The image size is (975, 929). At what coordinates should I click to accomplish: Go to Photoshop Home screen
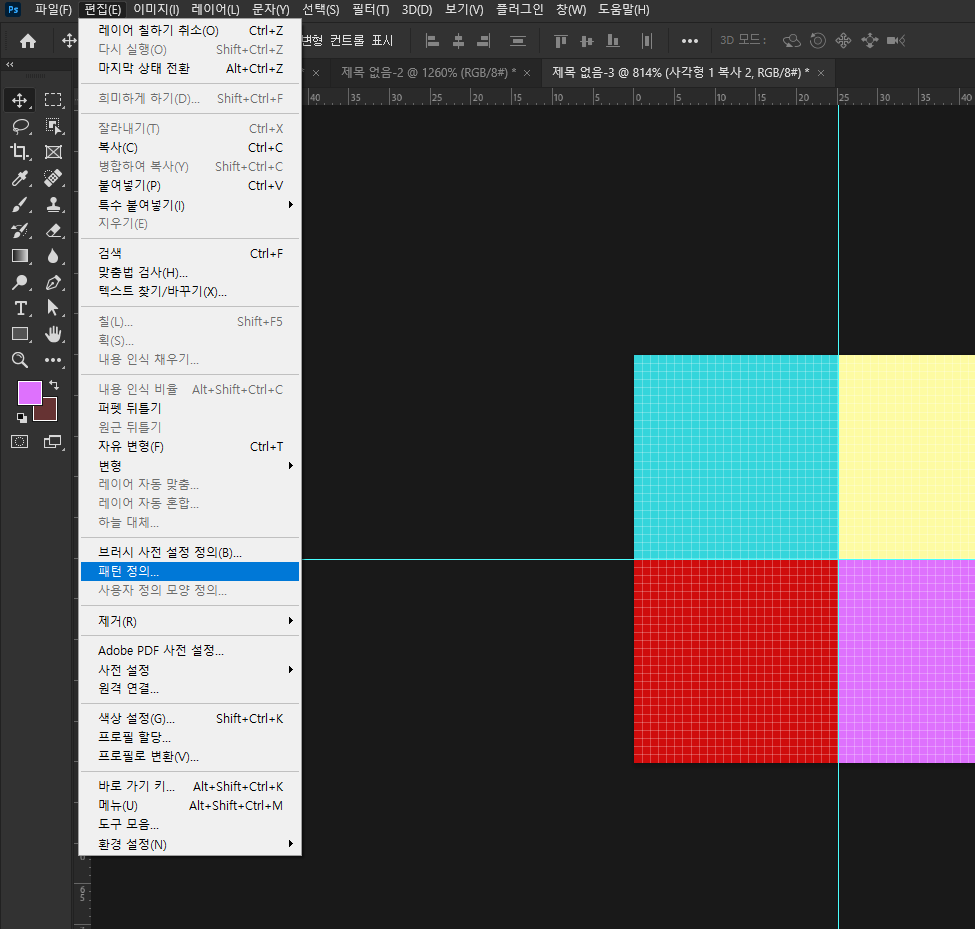(28, 41)
